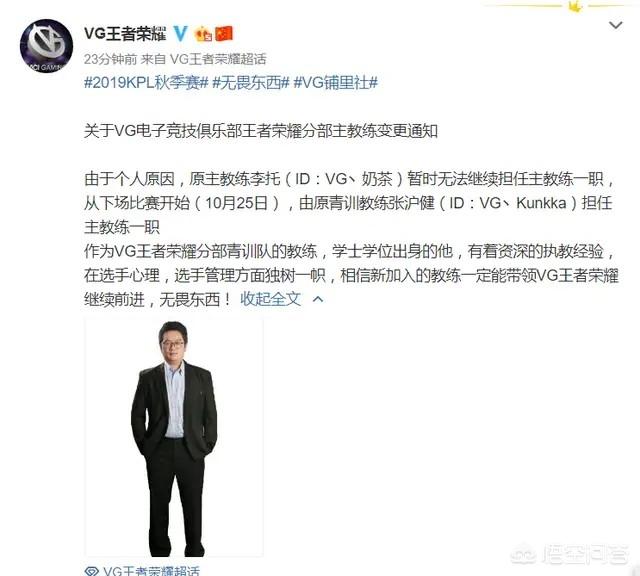This screenshot has width=640, height=576.
Task: Enlarge the coach photo thumbnail
Action: 174,438
